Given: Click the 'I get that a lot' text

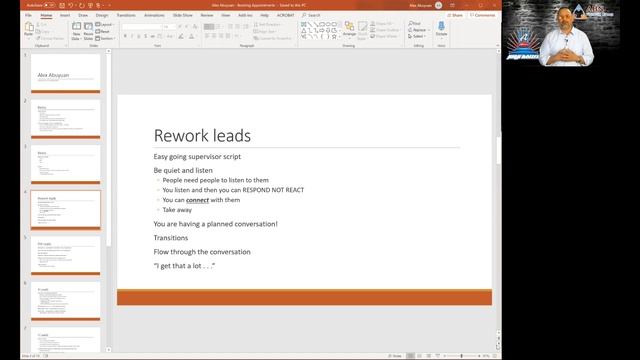Looking at the screenshot, I should point(184,266).
